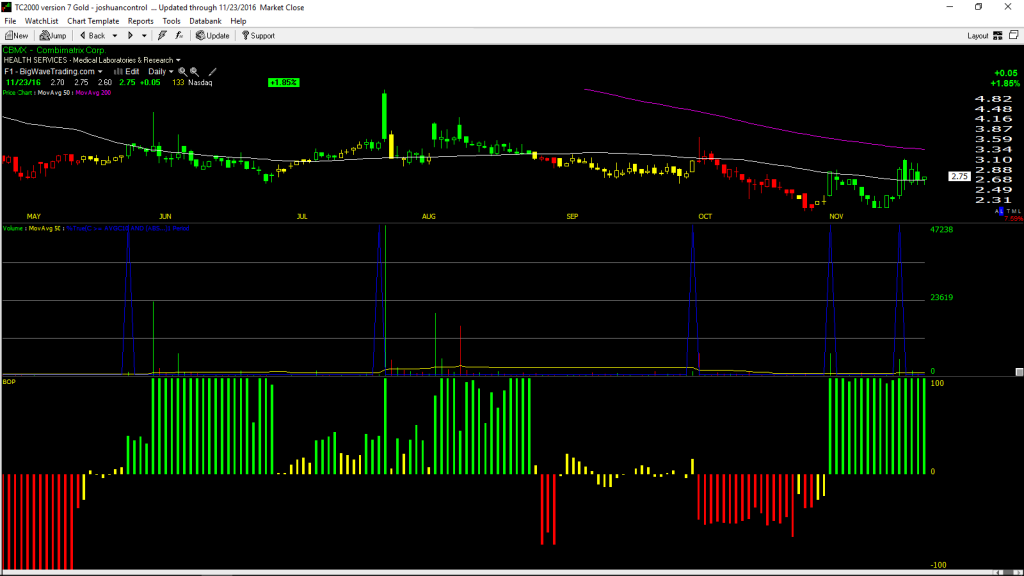Click the cascade windows icon beside Layout

tap(1014, 35)
